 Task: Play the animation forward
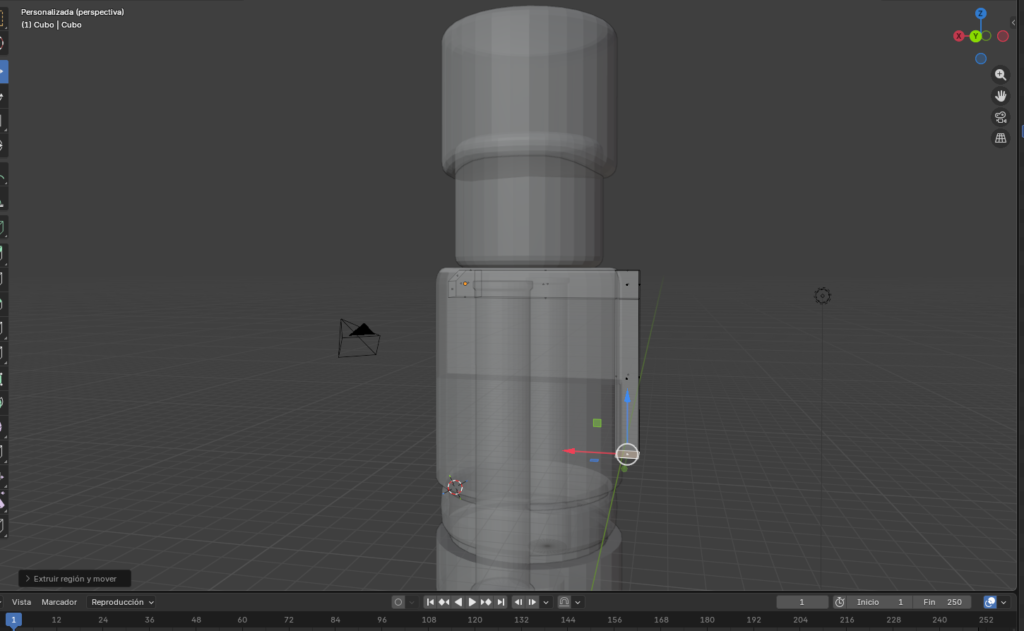coord(473,601)
